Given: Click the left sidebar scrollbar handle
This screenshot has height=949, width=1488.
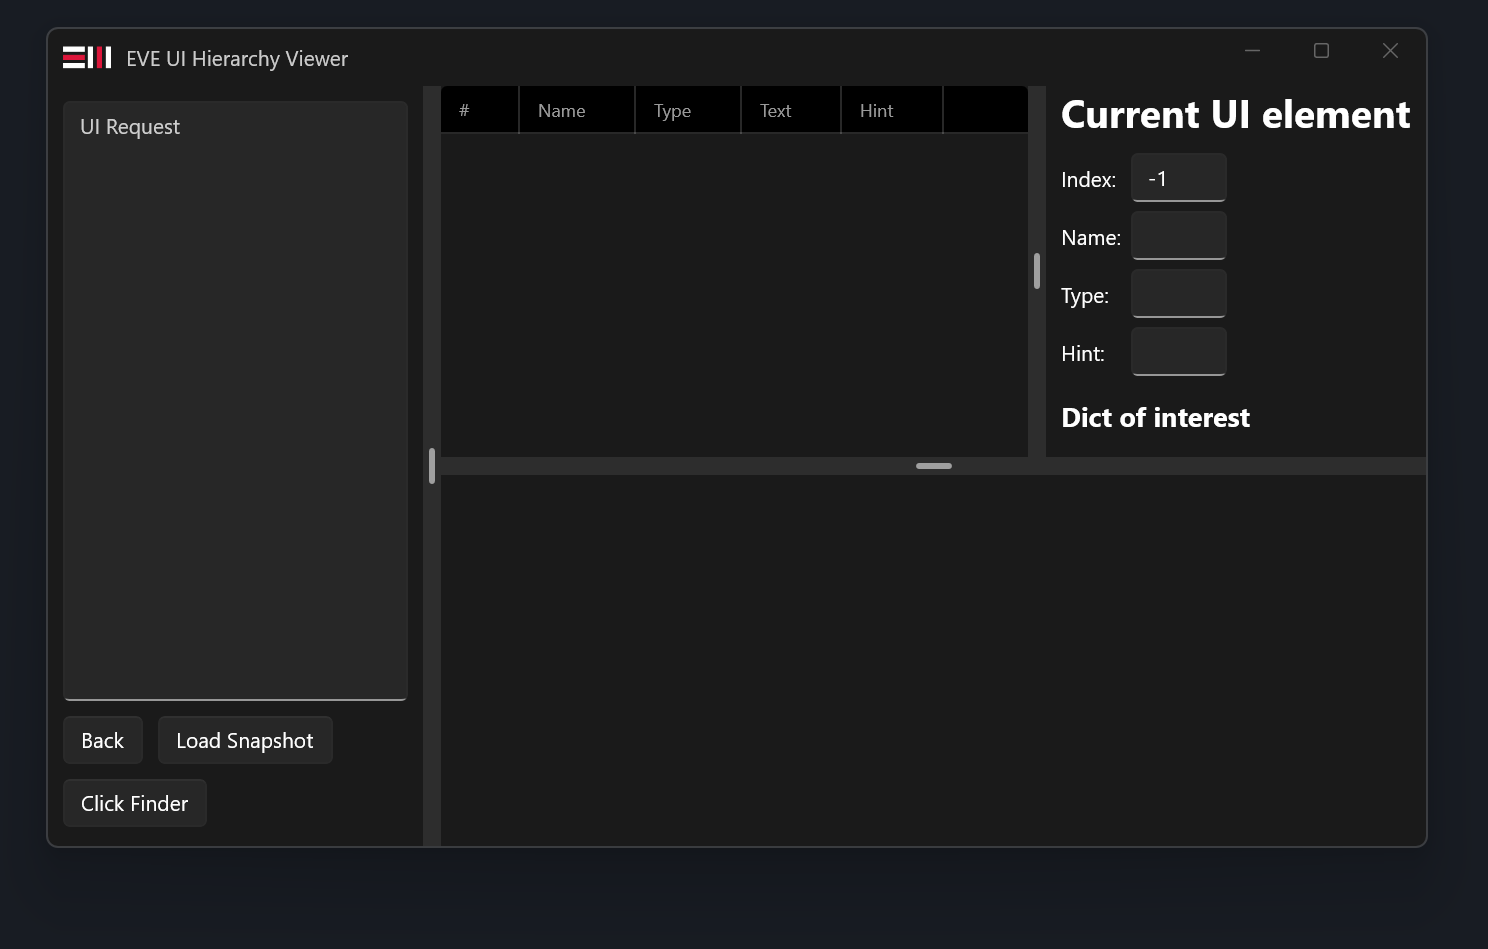Looking at the screenshot, I should 430,466.
